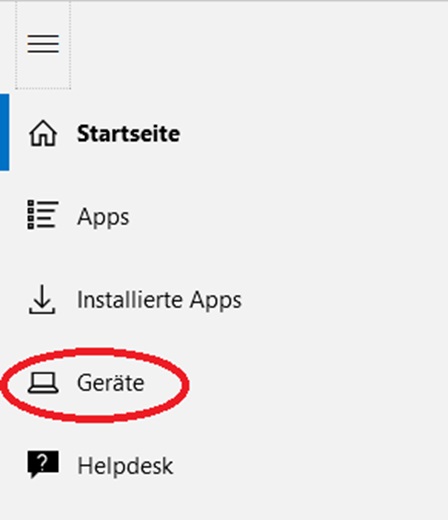The image size is (448, 520).
Task: Show devices via the Geräte text
Action: [111, 383]
